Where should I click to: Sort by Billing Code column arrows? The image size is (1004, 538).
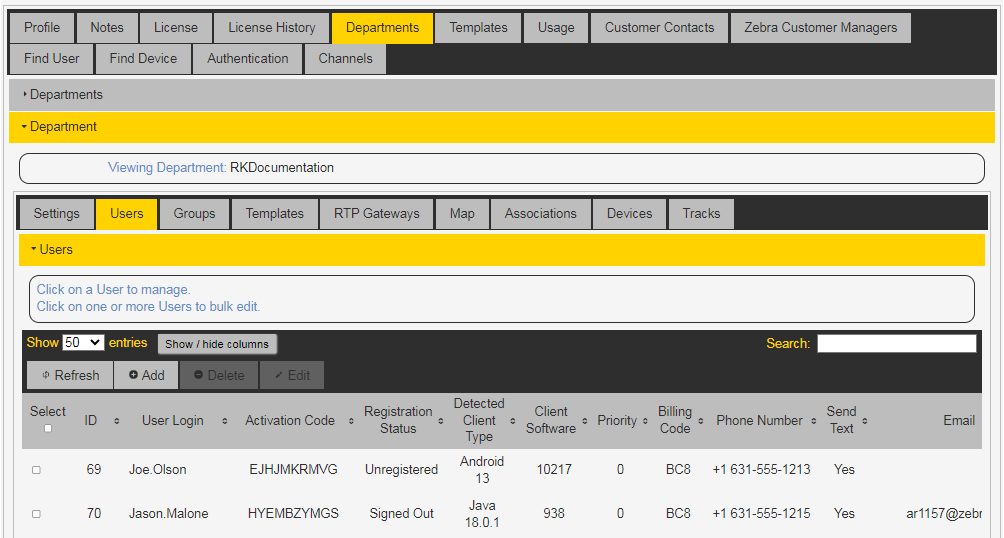coord(700,421)
